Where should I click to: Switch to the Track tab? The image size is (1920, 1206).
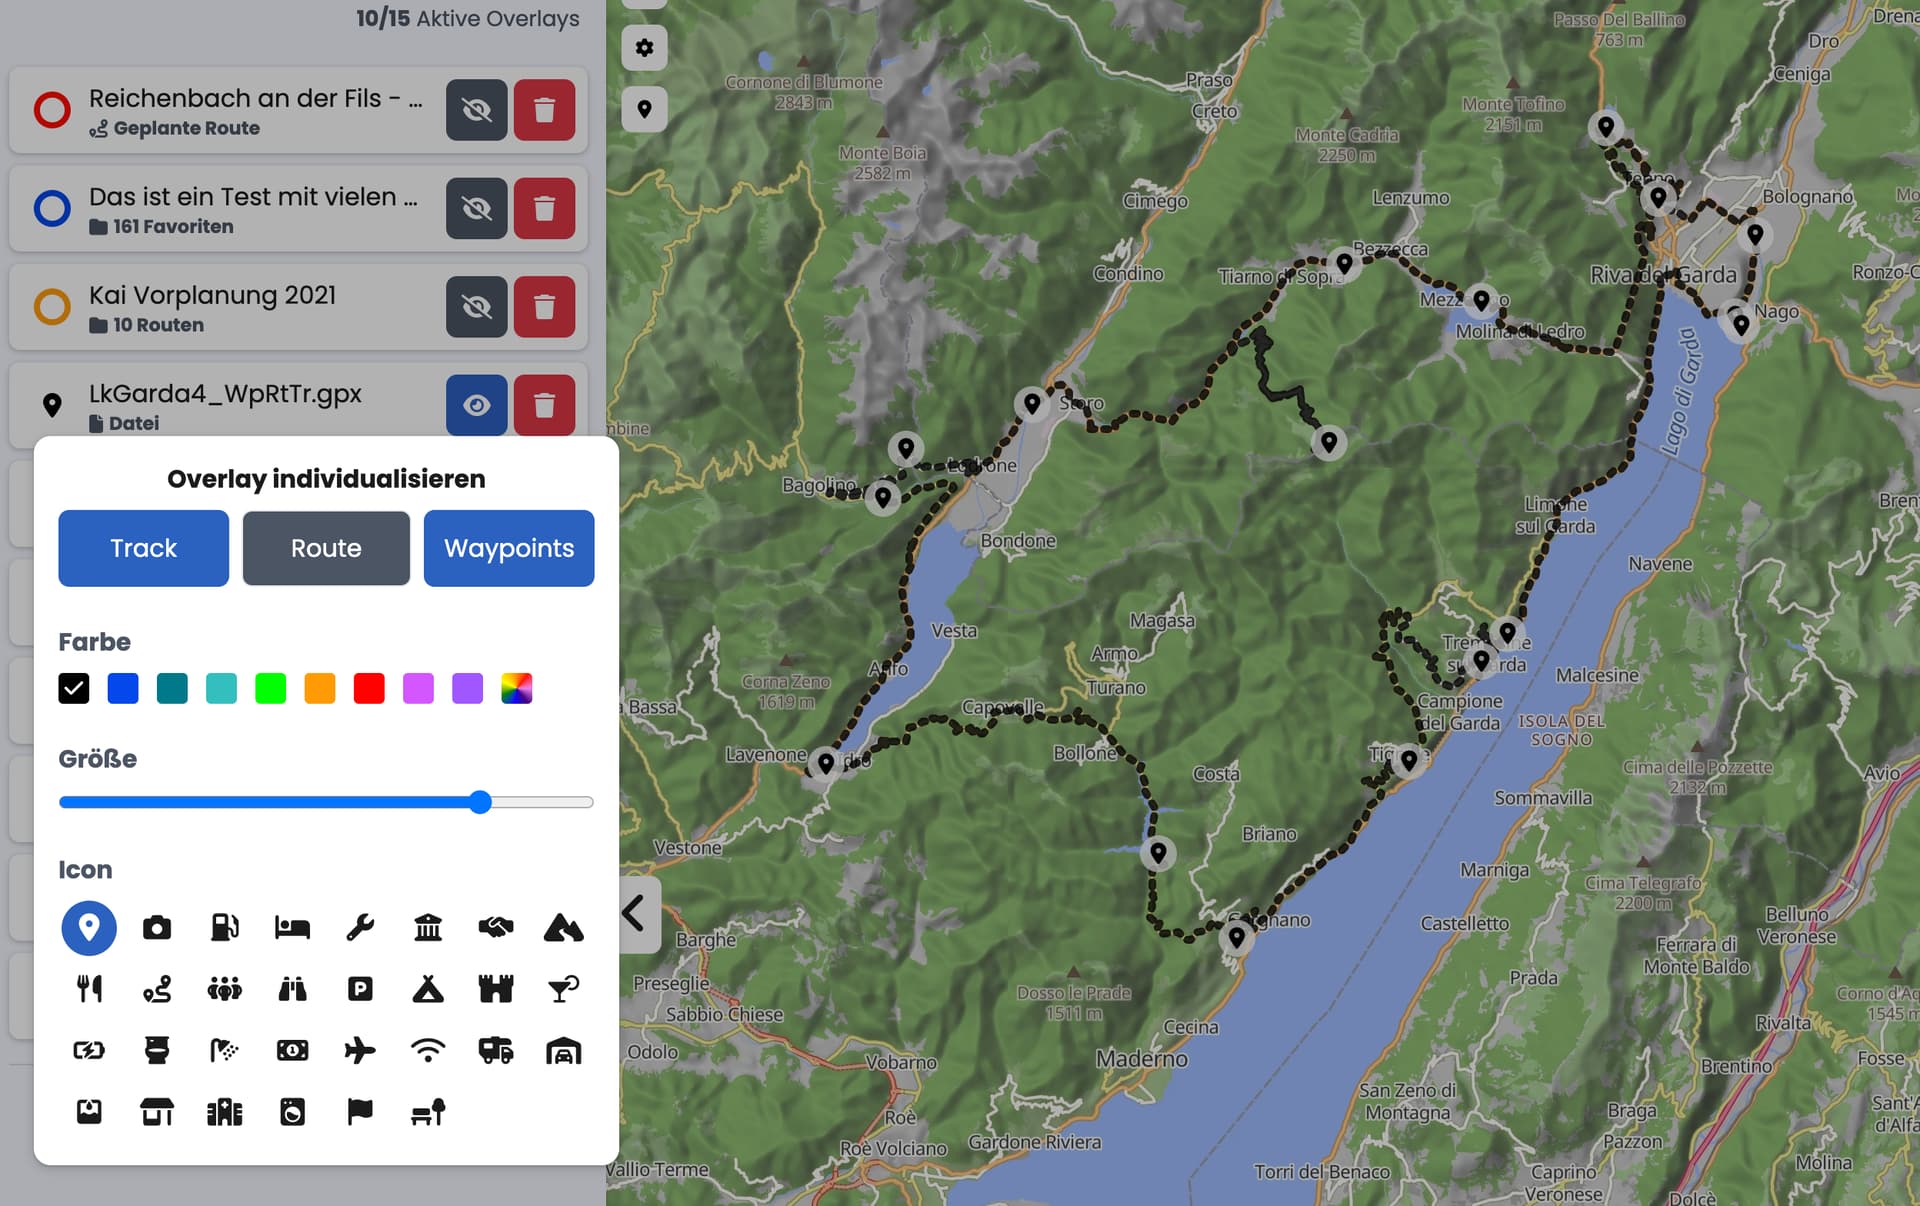point(144,548)
